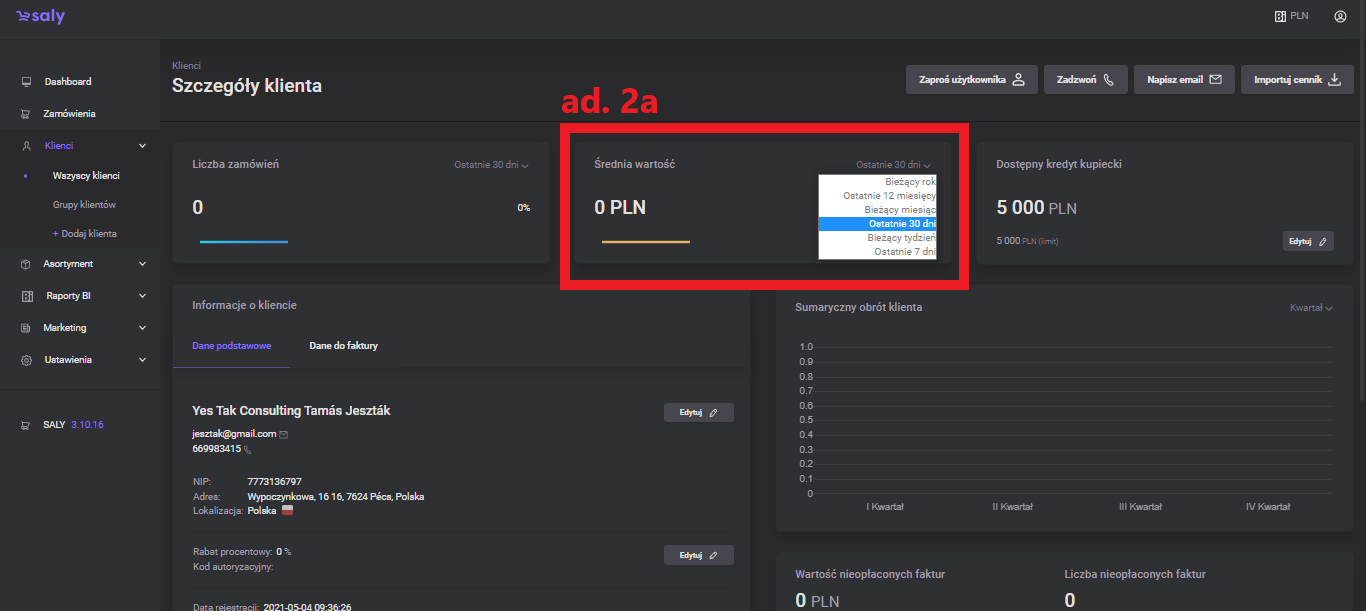Select the 'Dane podstawowe' tab
Image resolution: width=1366 pixels, height=611 pixels.
[231, 346]
